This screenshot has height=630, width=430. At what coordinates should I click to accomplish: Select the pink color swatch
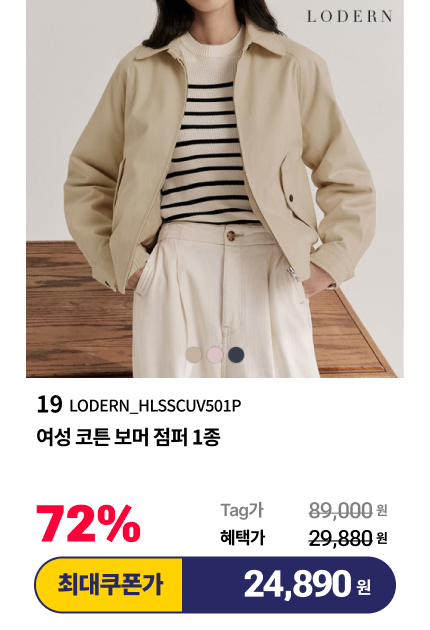(x=215, y=355)
